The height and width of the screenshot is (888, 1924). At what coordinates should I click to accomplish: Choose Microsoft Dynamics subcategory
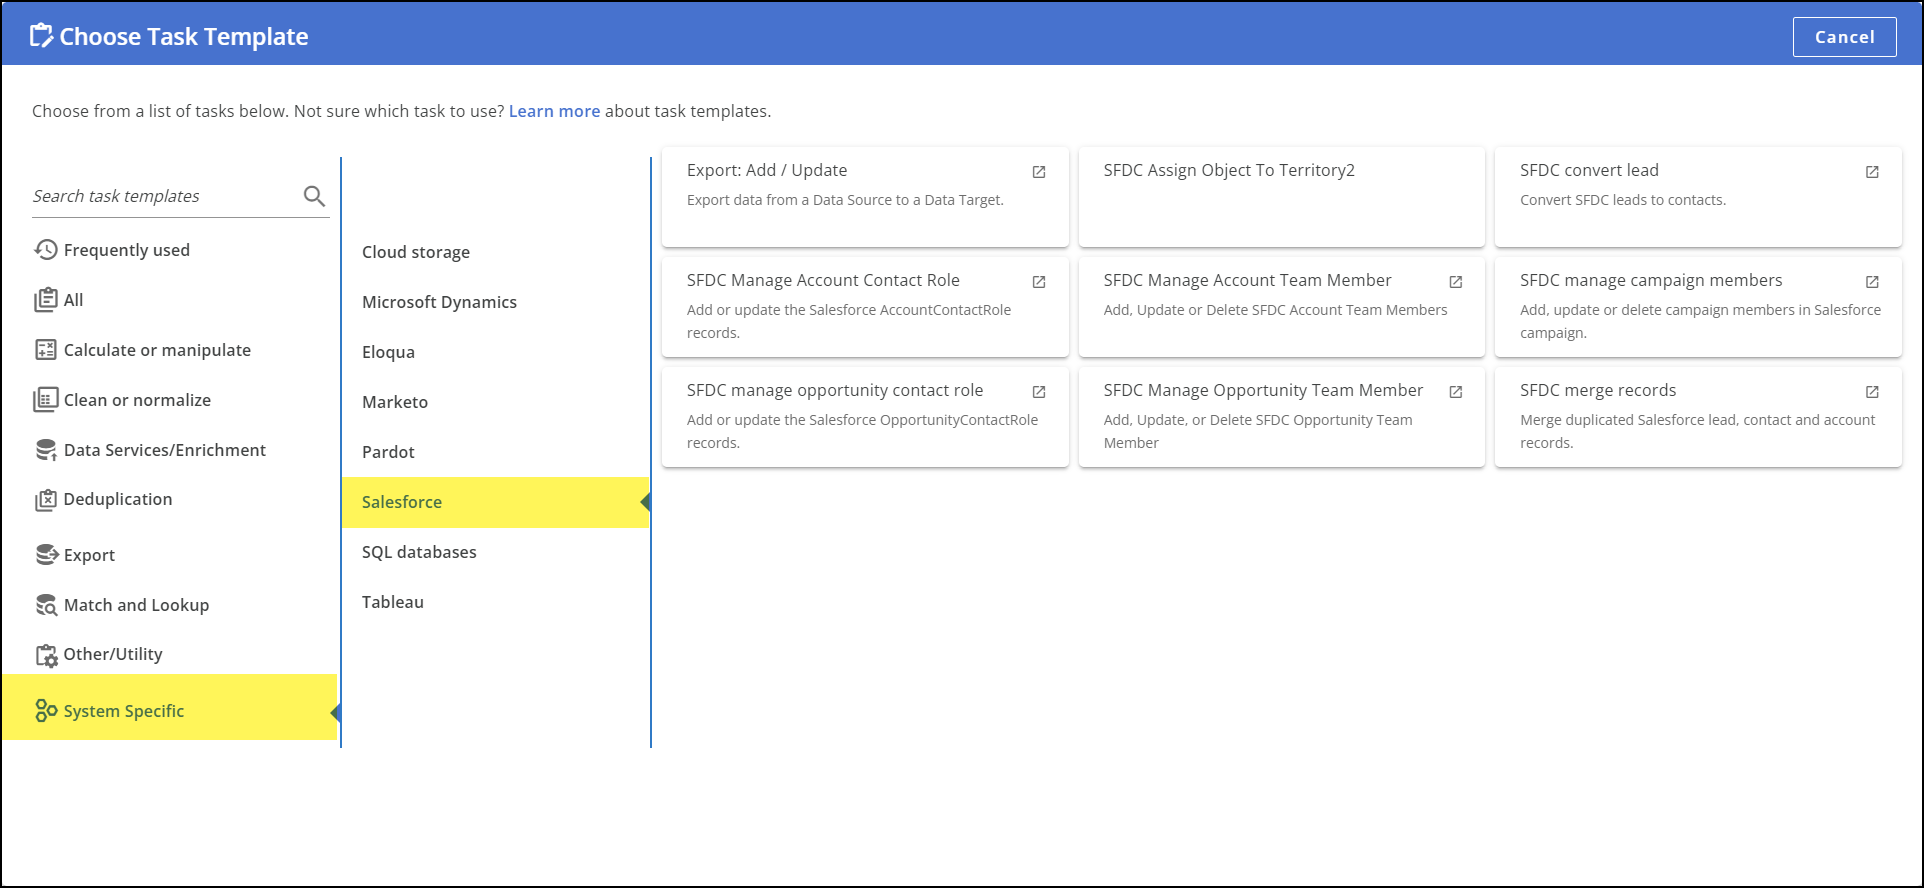[x=439, y=302]
